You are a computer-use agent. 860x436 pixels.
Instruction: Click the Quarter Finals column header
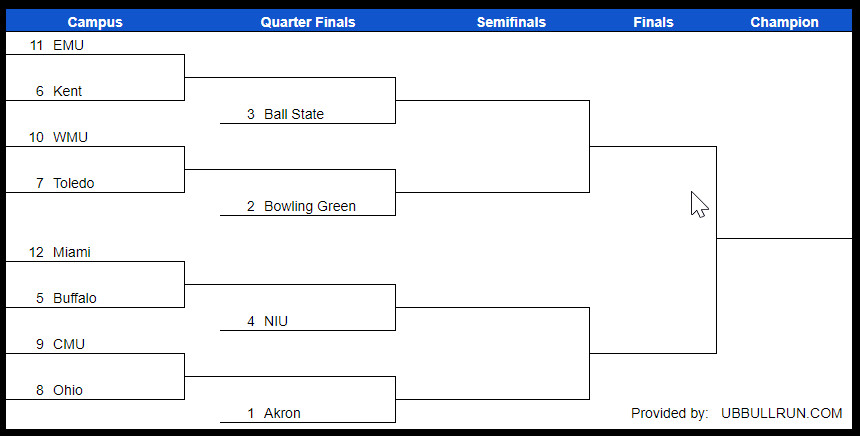click(307, 22)
